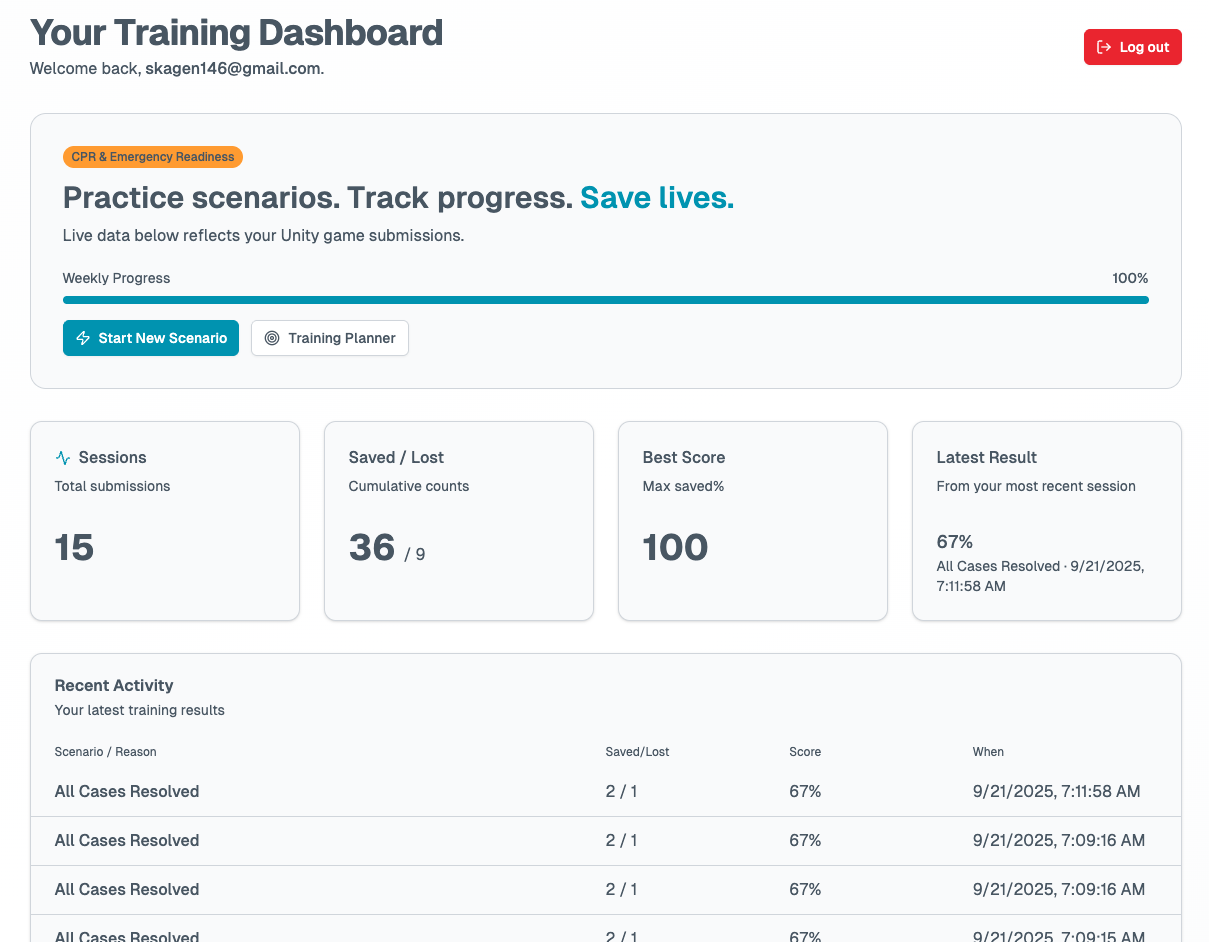Click the 100% weekly progress label

[x=1130, y=278]
